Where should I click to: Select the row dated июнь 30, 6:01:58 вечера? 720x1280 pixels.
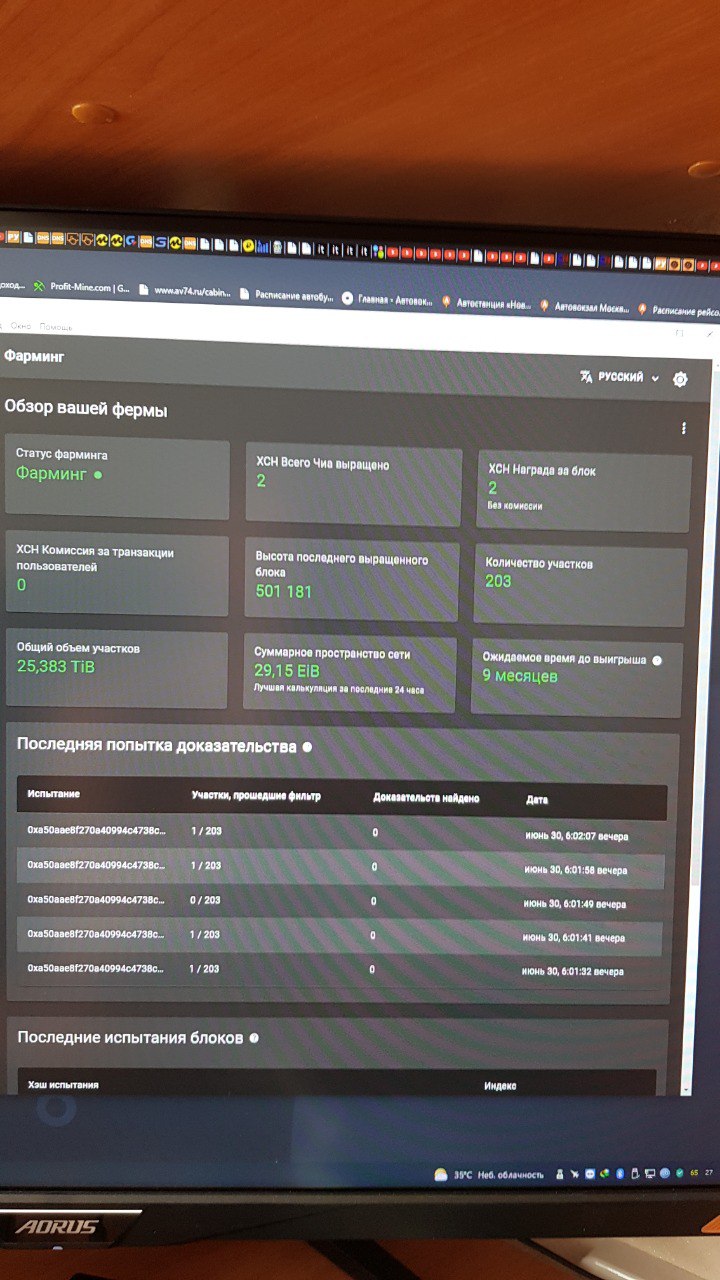(341, 867)
